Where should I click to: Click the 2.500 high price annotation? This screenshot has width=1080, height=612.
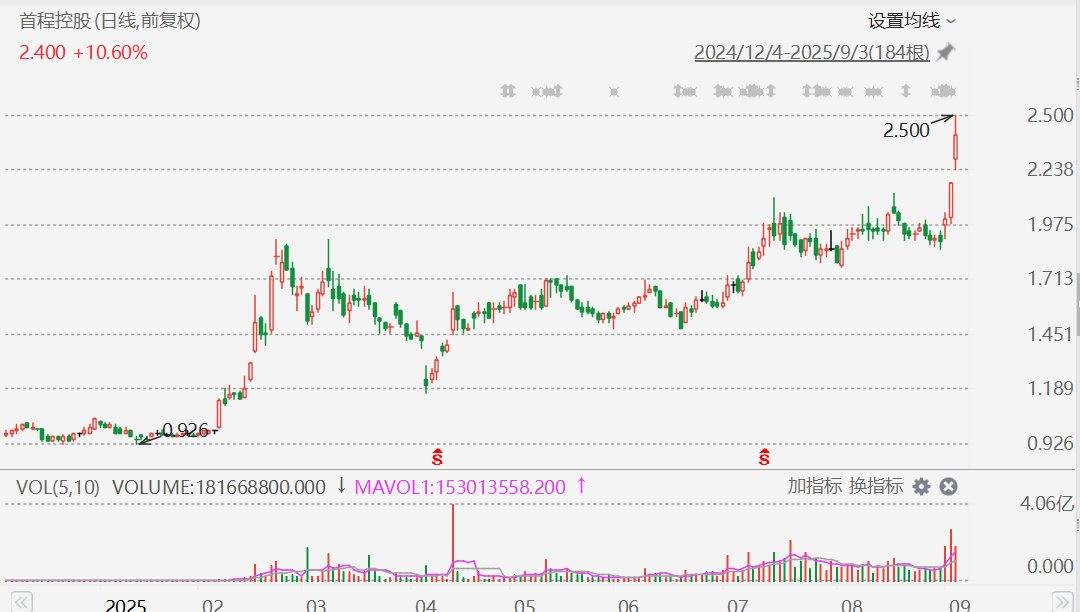point(905,129)
